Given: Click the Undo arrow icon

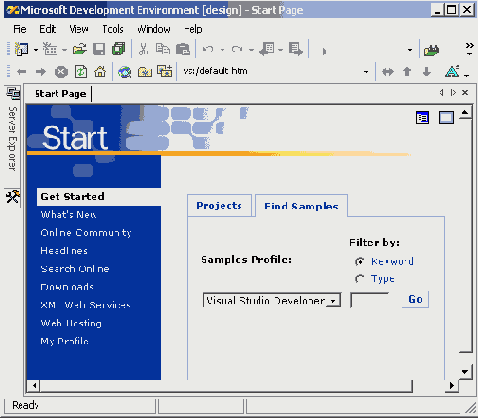Looking at the screenshot, I should pos(208,50).
